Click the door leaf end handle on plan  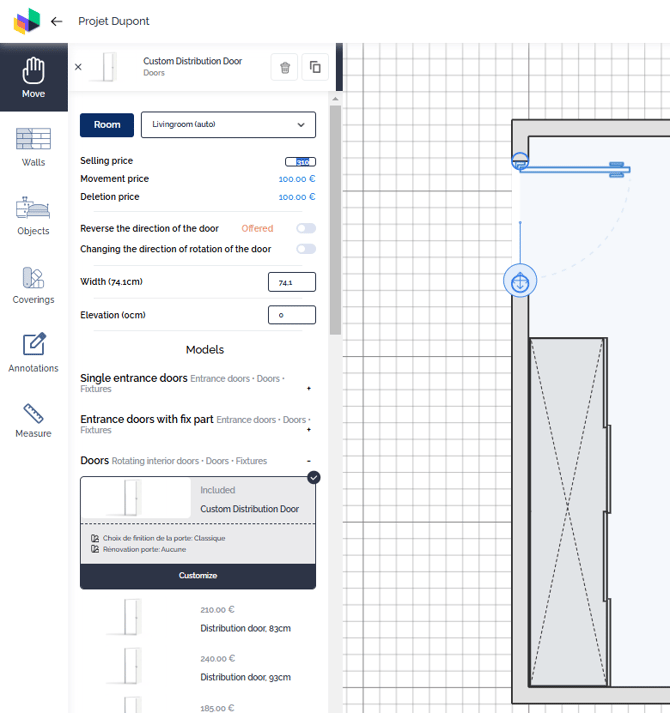(x=617, y=169)
